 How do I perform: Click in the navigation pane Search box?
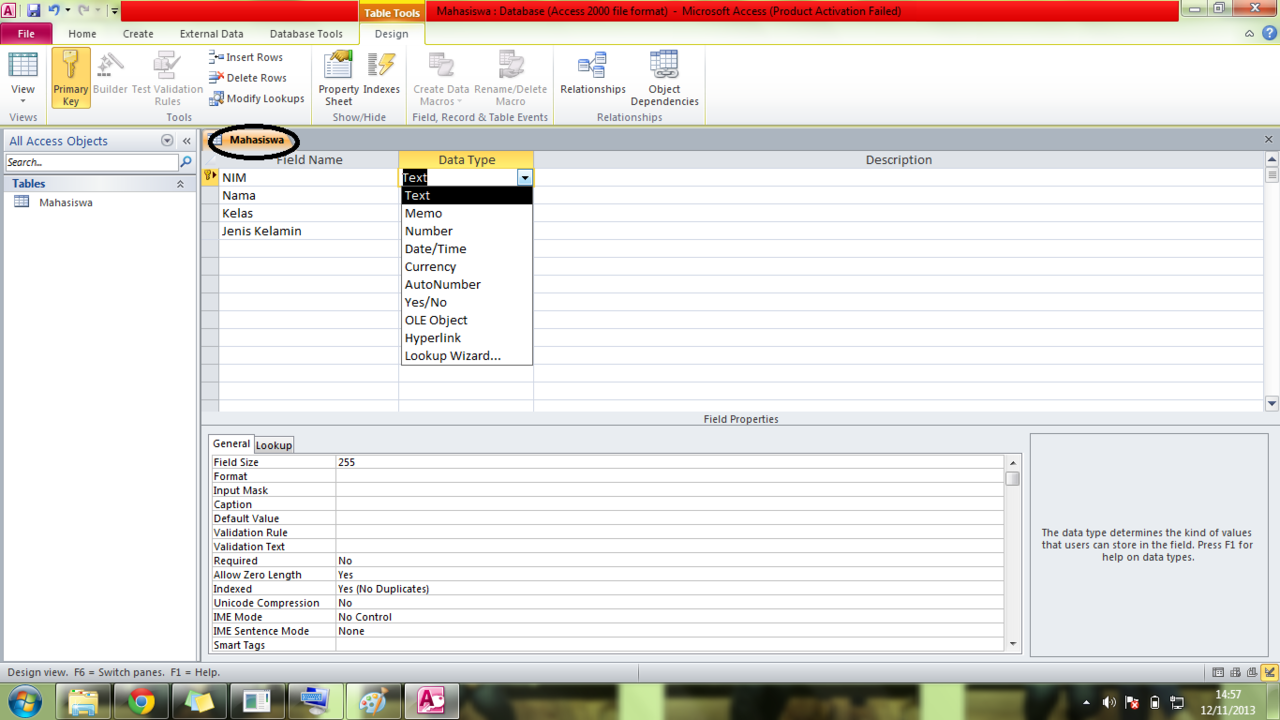(x=91, y=162)
